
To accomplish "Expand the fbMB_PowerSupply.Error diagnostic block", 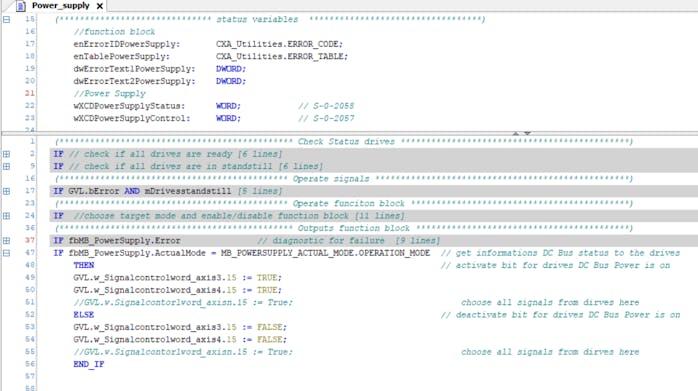I will [x=6, y=240].
